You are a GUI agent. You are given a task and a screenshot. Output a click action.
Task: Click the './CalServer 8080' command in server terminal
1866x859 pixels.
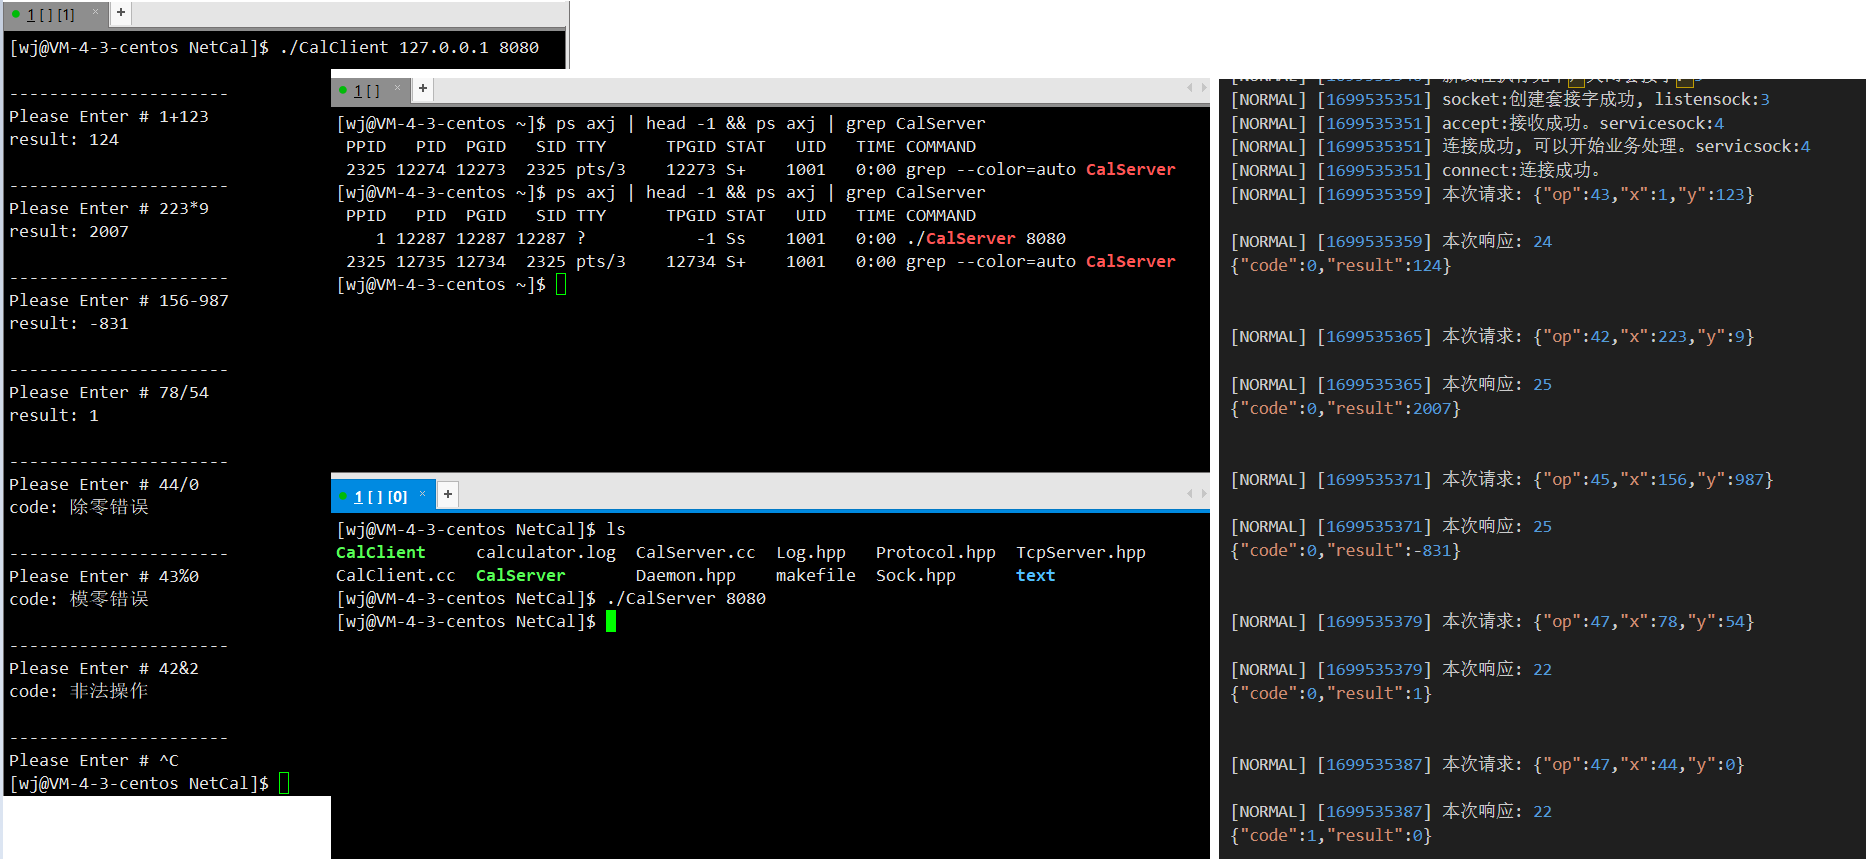point(686,599)
